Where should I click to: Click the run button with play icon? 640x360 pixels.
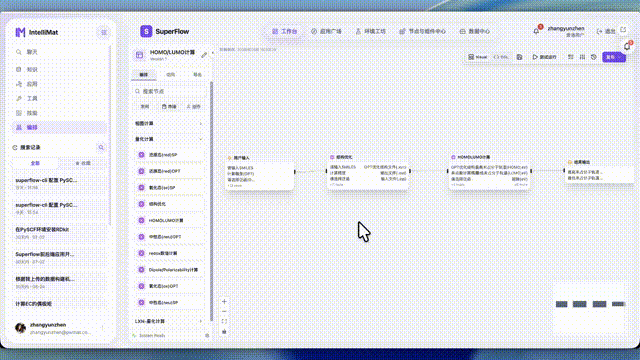[544, 57]
